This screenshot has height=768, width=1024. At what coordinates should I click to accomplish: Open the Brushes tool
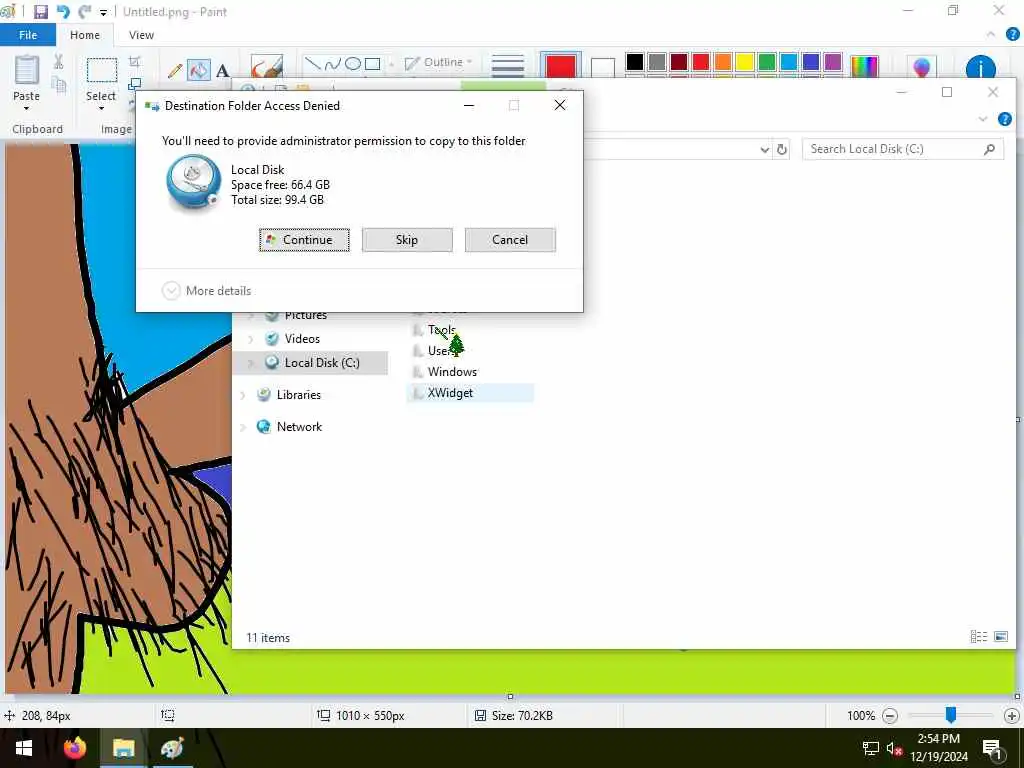(x=266, y=68)
